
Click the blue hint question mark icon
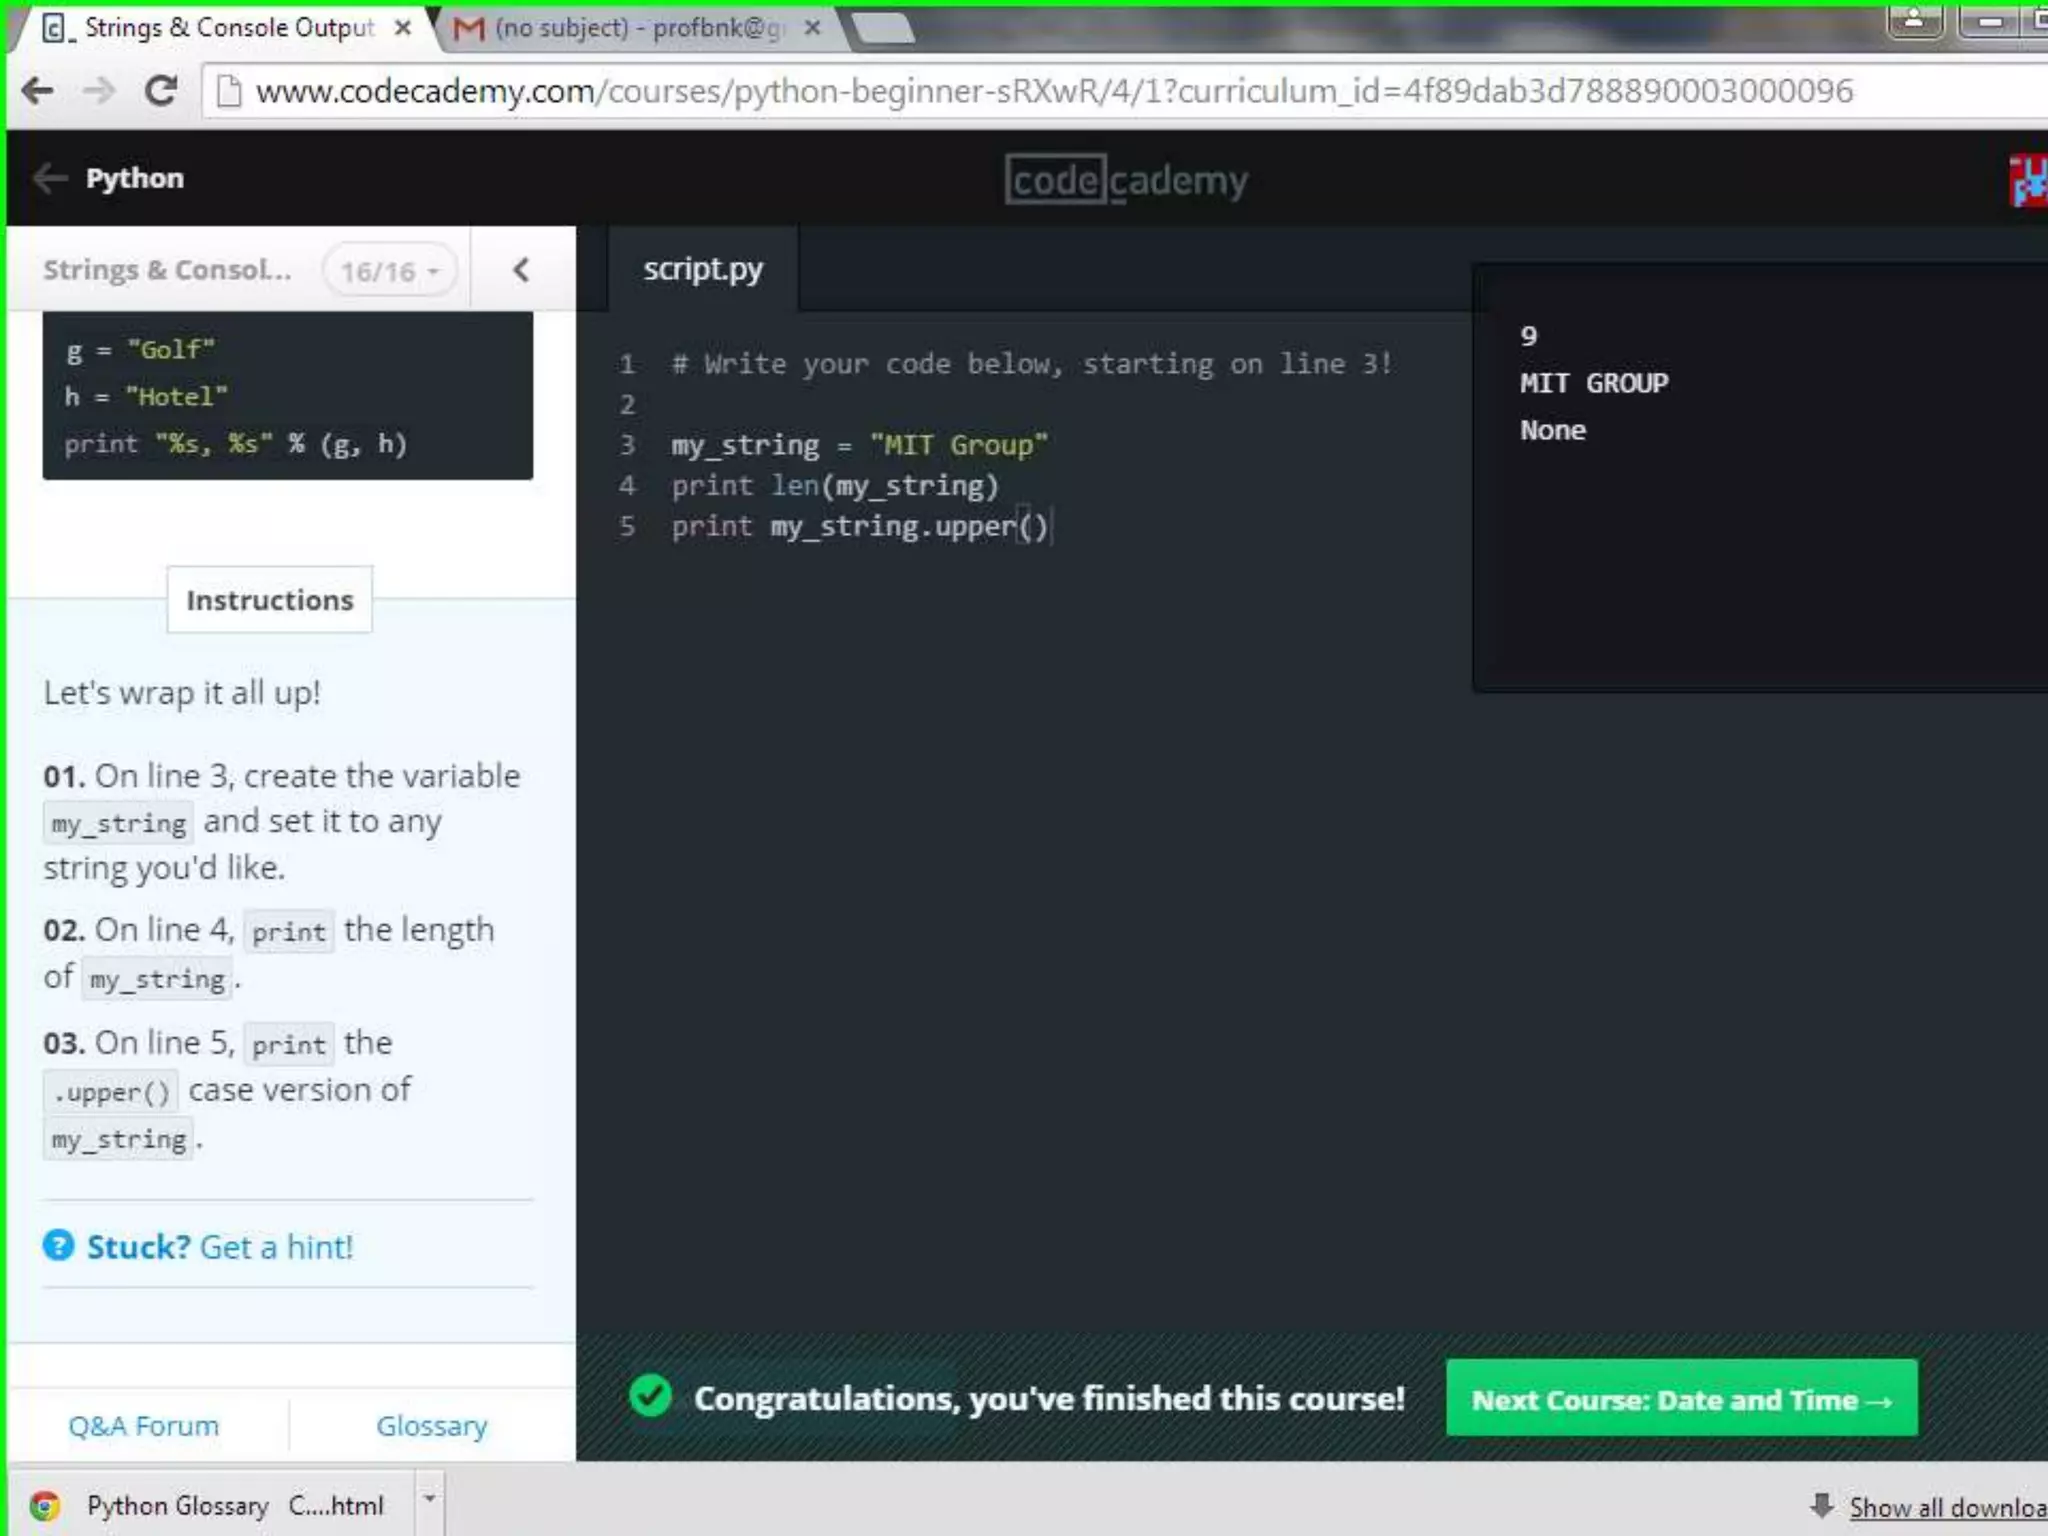[59, 1246]
